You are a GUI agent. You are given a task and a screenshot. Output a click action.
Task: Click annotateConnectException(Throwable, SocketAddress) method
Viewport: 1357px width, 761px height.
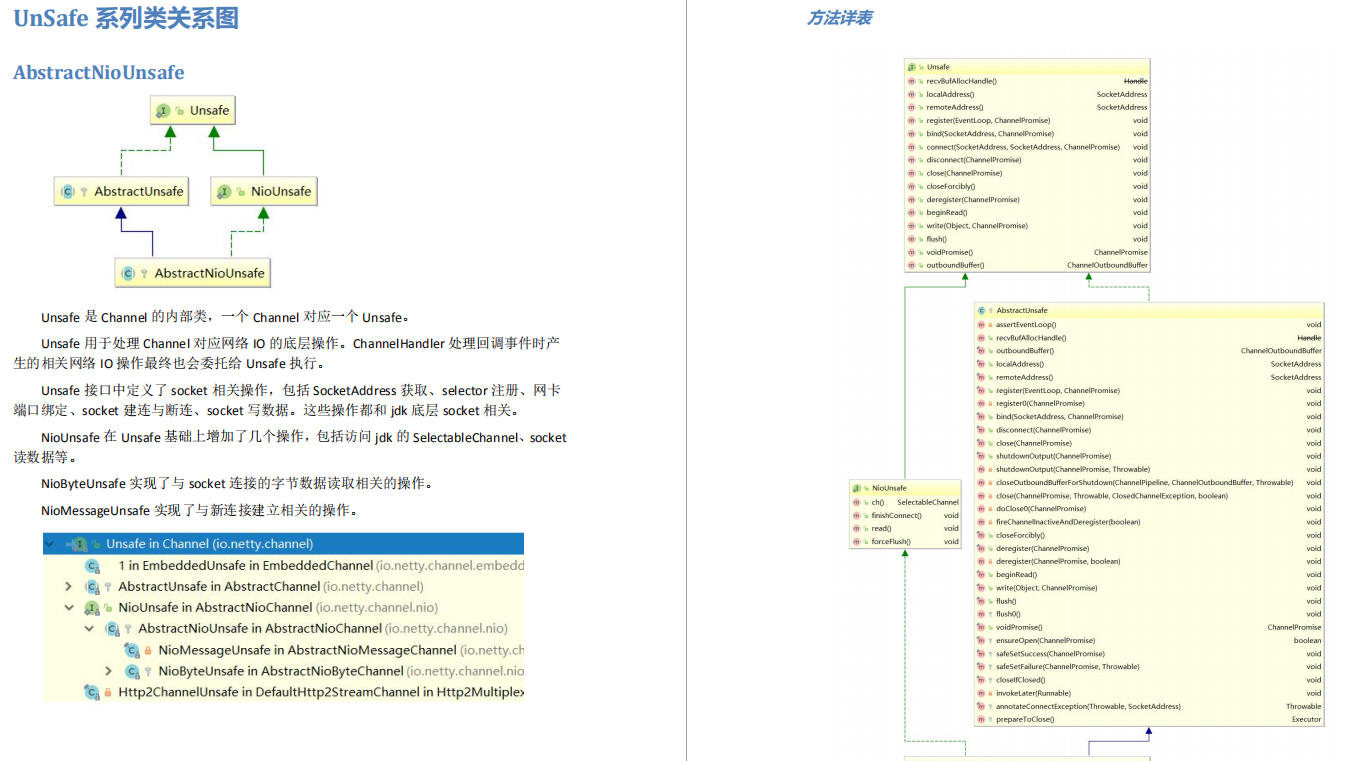(x=1088, y=706)
